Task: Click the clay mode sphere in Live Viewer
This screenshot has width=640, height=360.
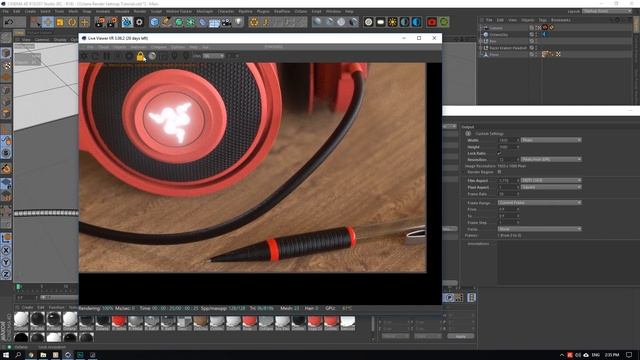Action: click(x=152, y=56)
